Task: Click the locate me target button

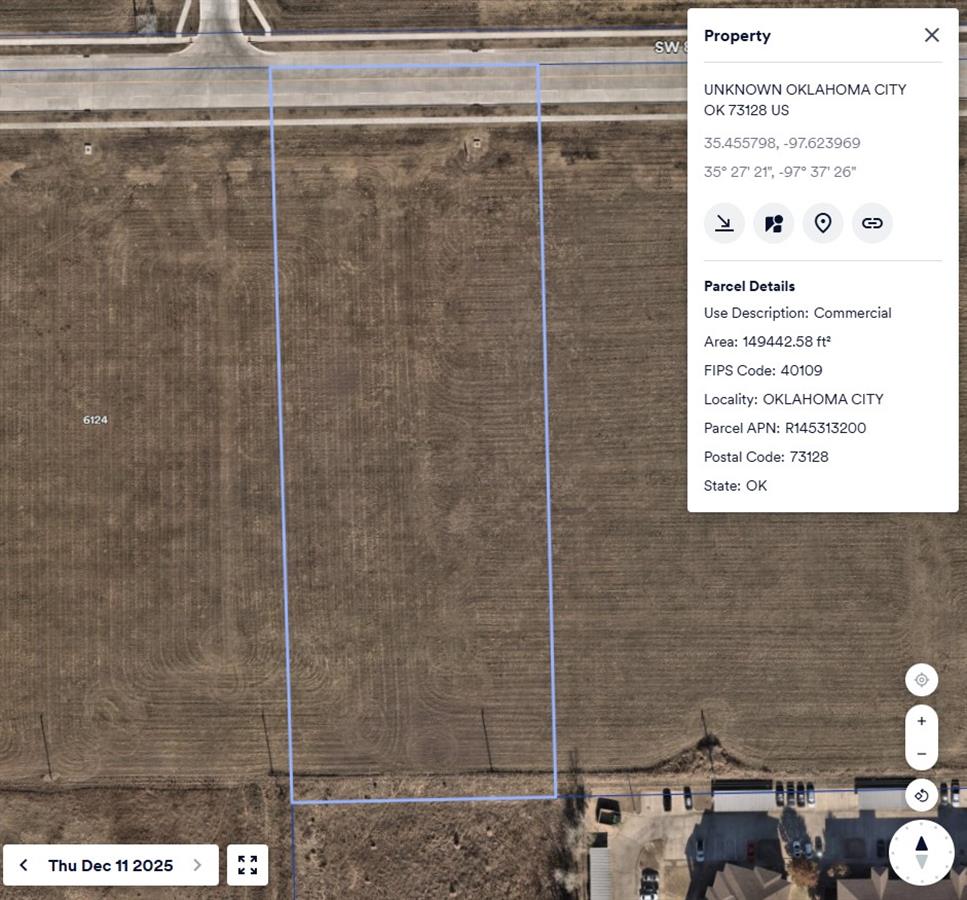Action: [921, 680]
